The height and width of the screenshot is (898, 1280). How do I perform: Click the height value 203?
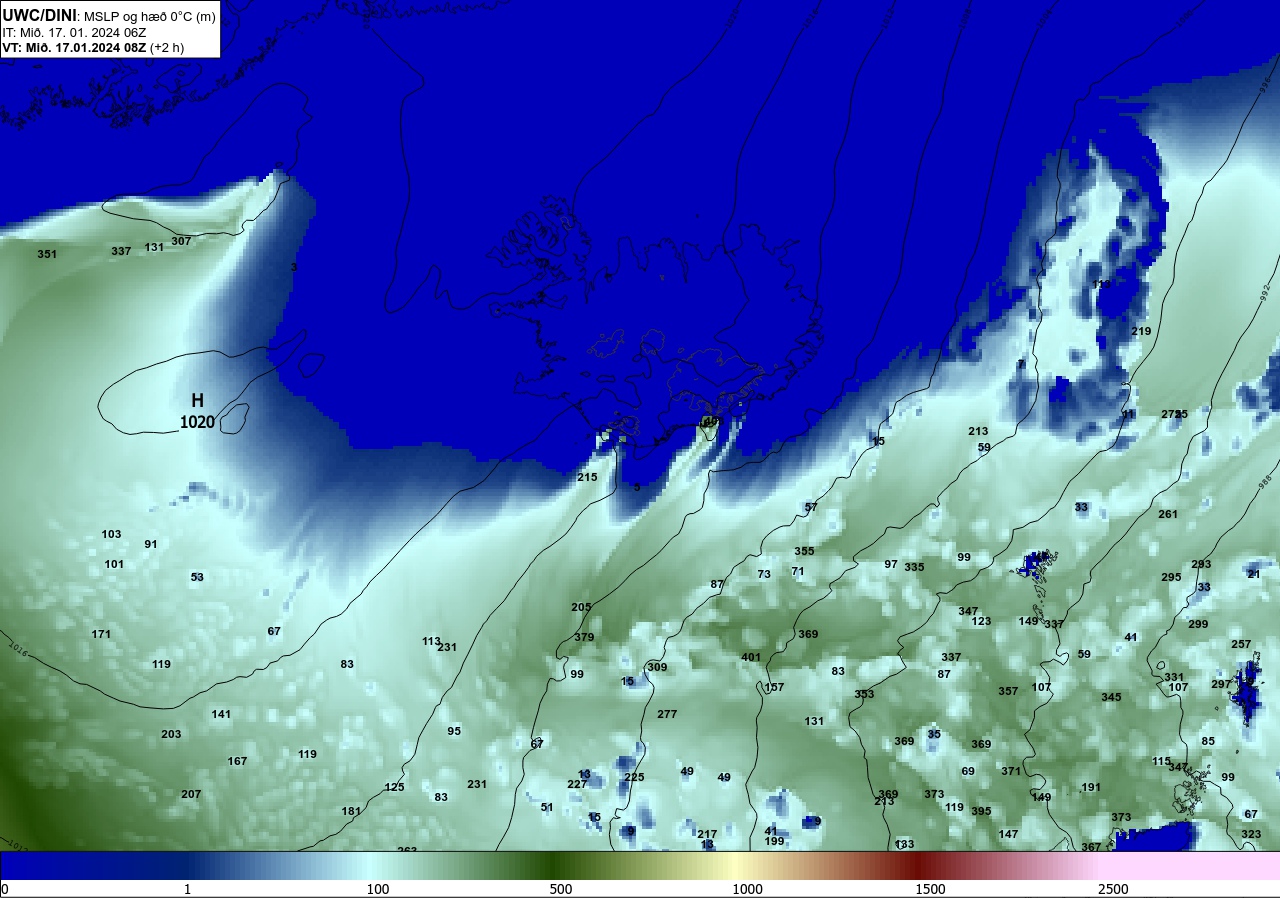pyautogui.click(x=171, y=734)
